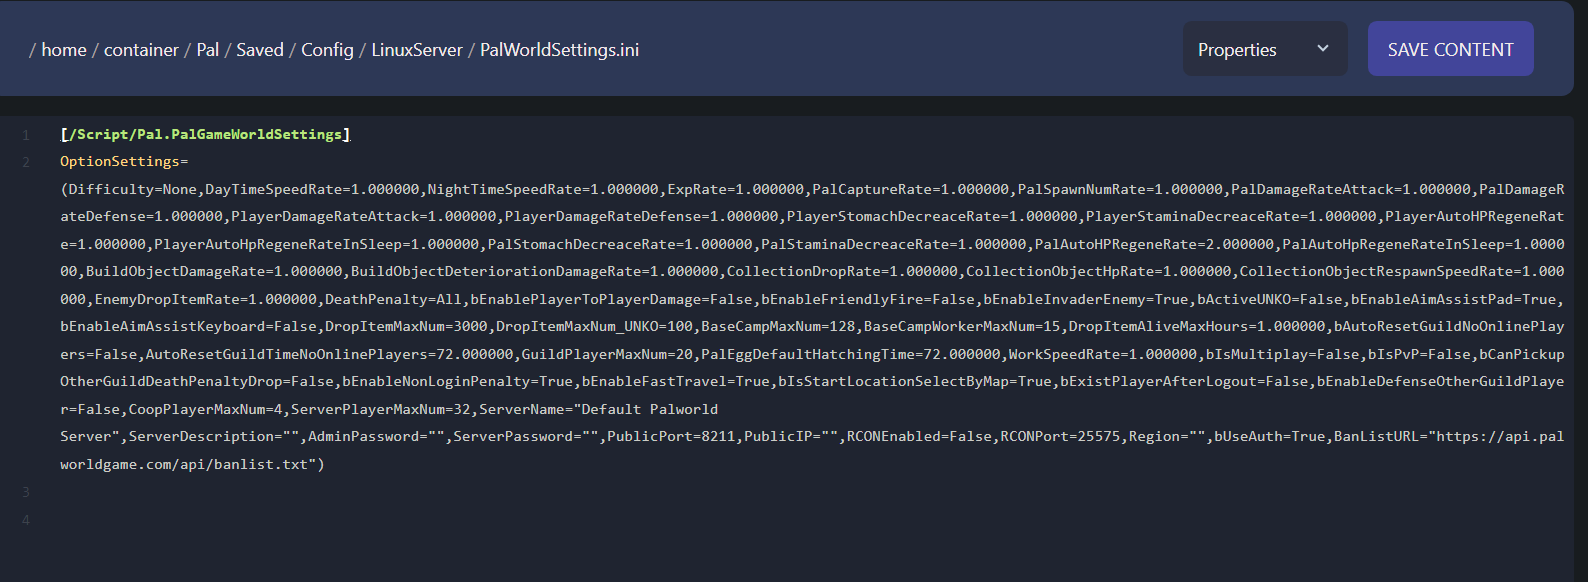Screen dimensions: 1588x582
Task: Navigate to the home breadcrumb folder
Action: 64,50
